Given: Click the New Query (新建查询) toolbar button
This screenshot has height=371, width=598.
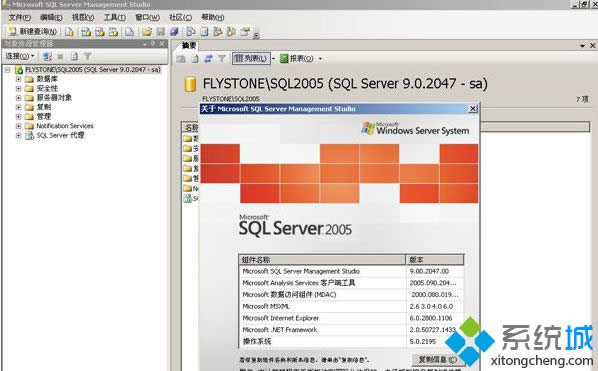Looking at the screenshot, I should (32, 31).
